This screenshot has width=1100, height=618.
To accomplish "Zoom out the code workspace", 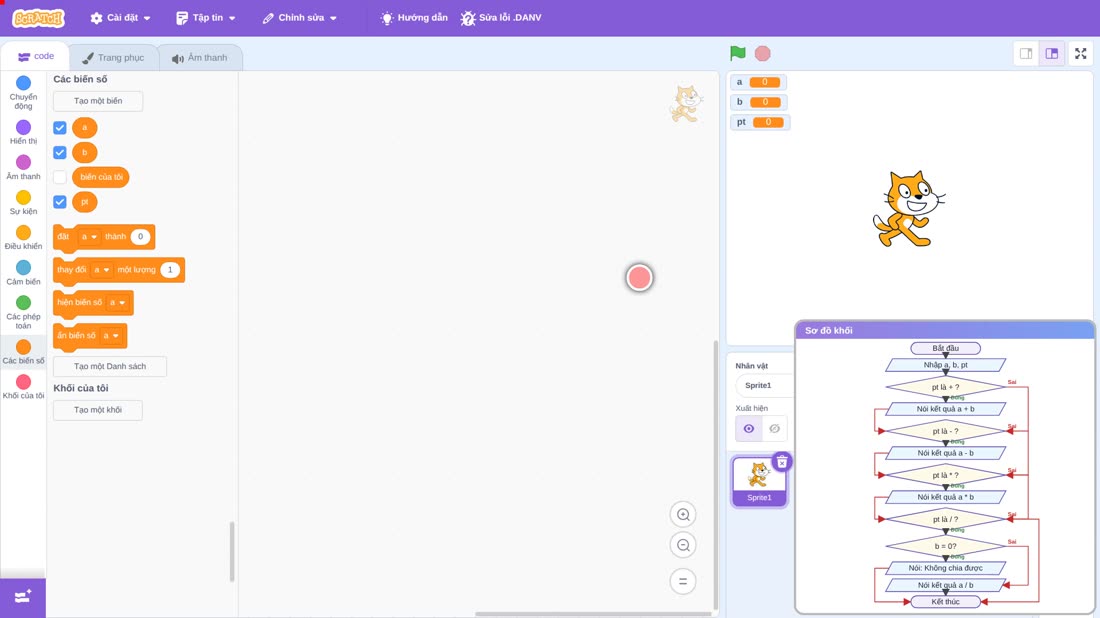I will 683,545.
